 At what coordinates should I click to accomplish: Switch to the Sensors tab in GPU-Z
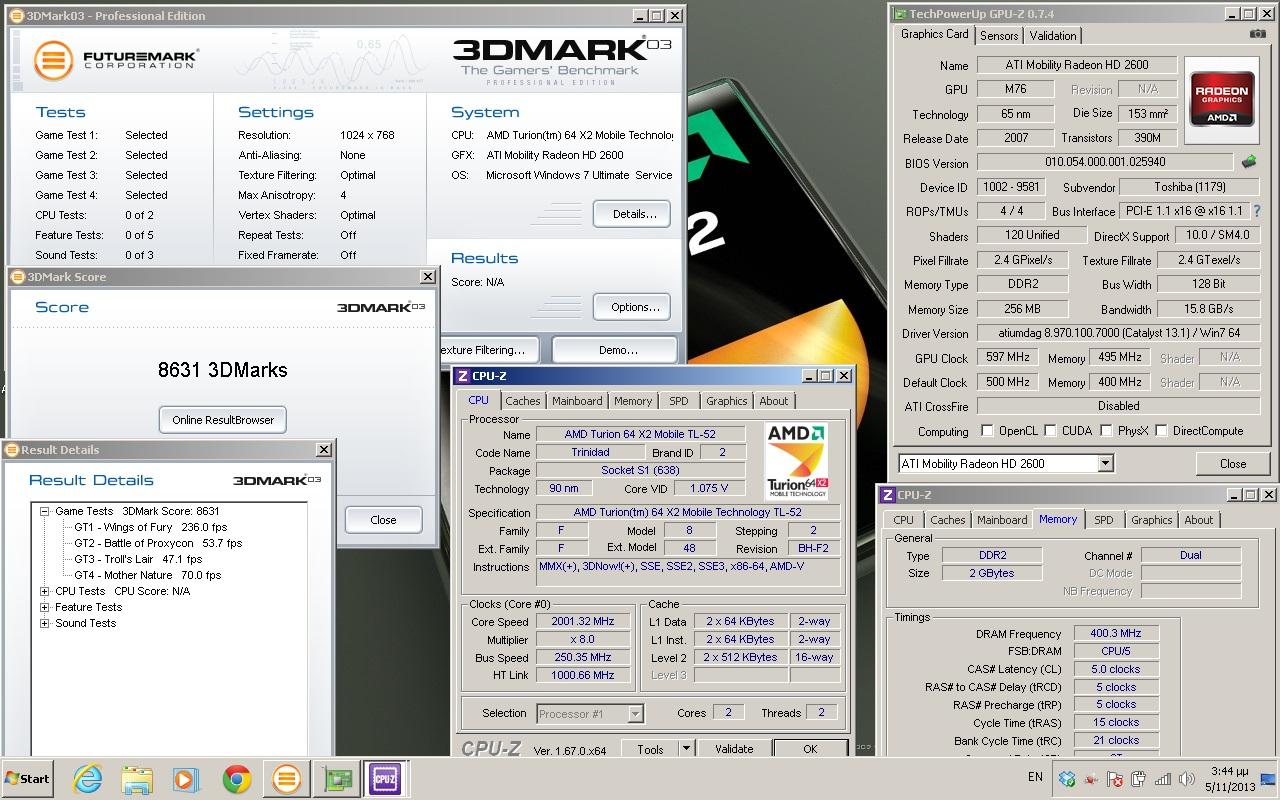tap(998, 36)
